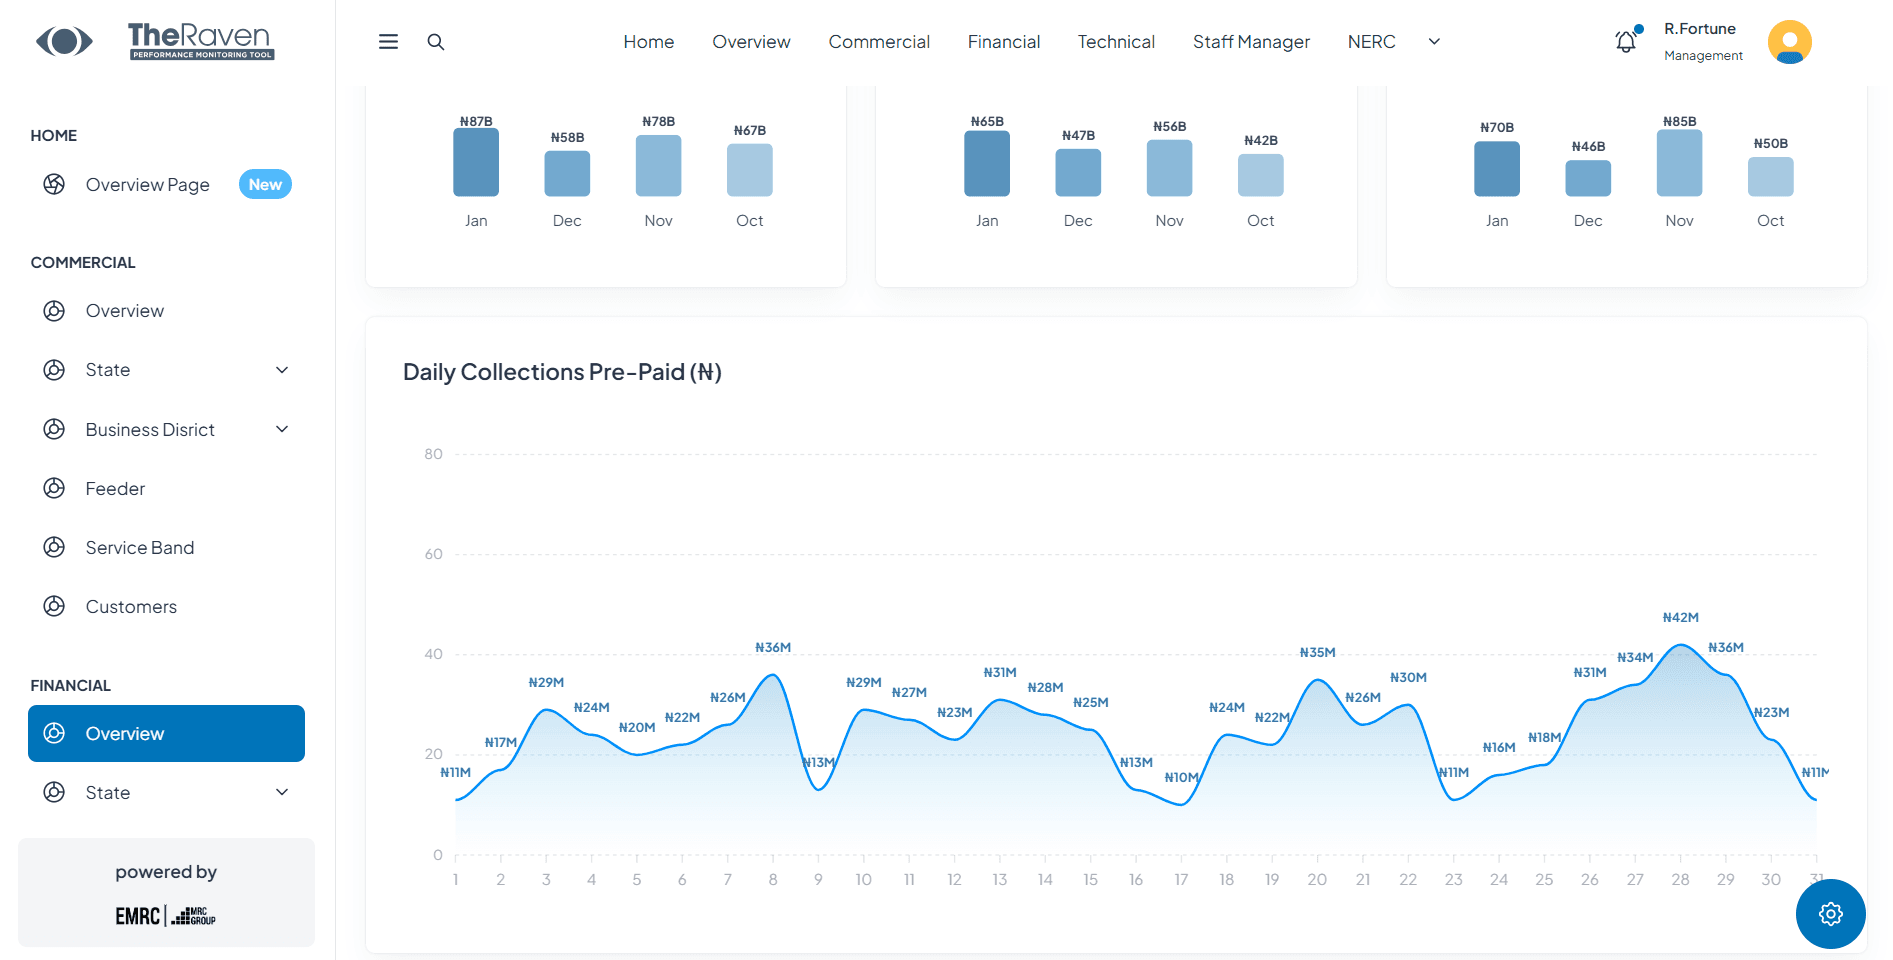Click the search icon in the top bar

tap(436, 41)
